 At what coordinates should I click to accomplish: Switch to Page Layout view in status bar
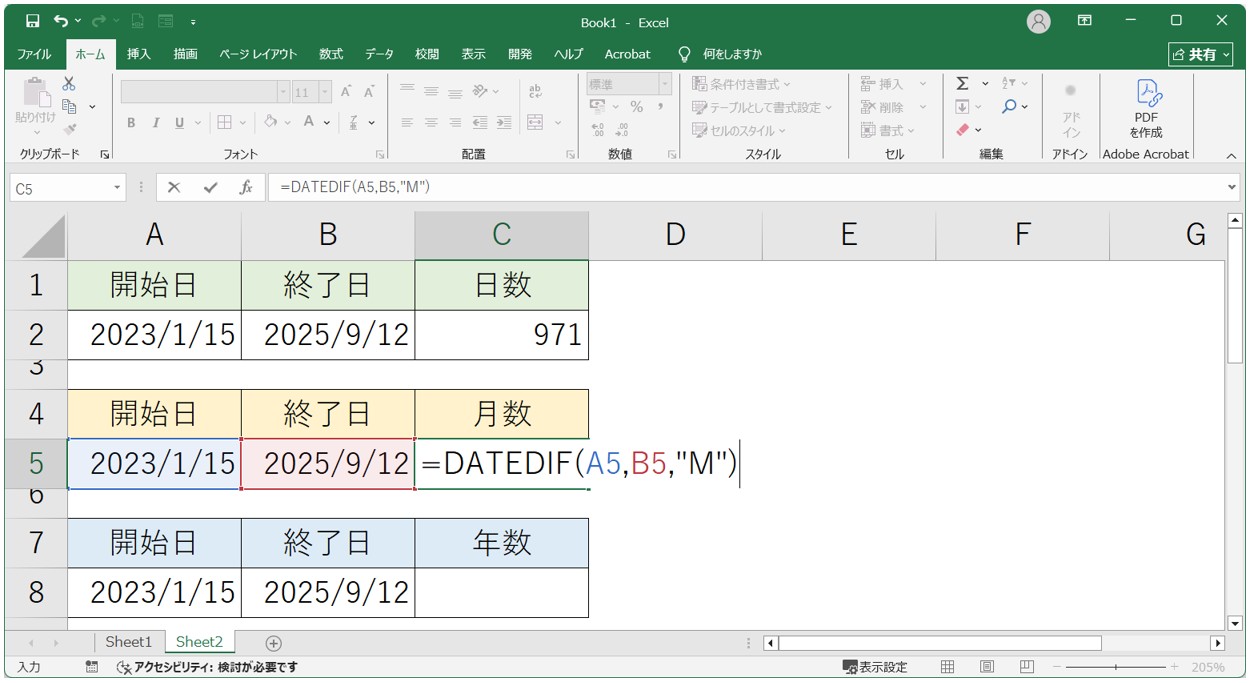coord(986,667)
